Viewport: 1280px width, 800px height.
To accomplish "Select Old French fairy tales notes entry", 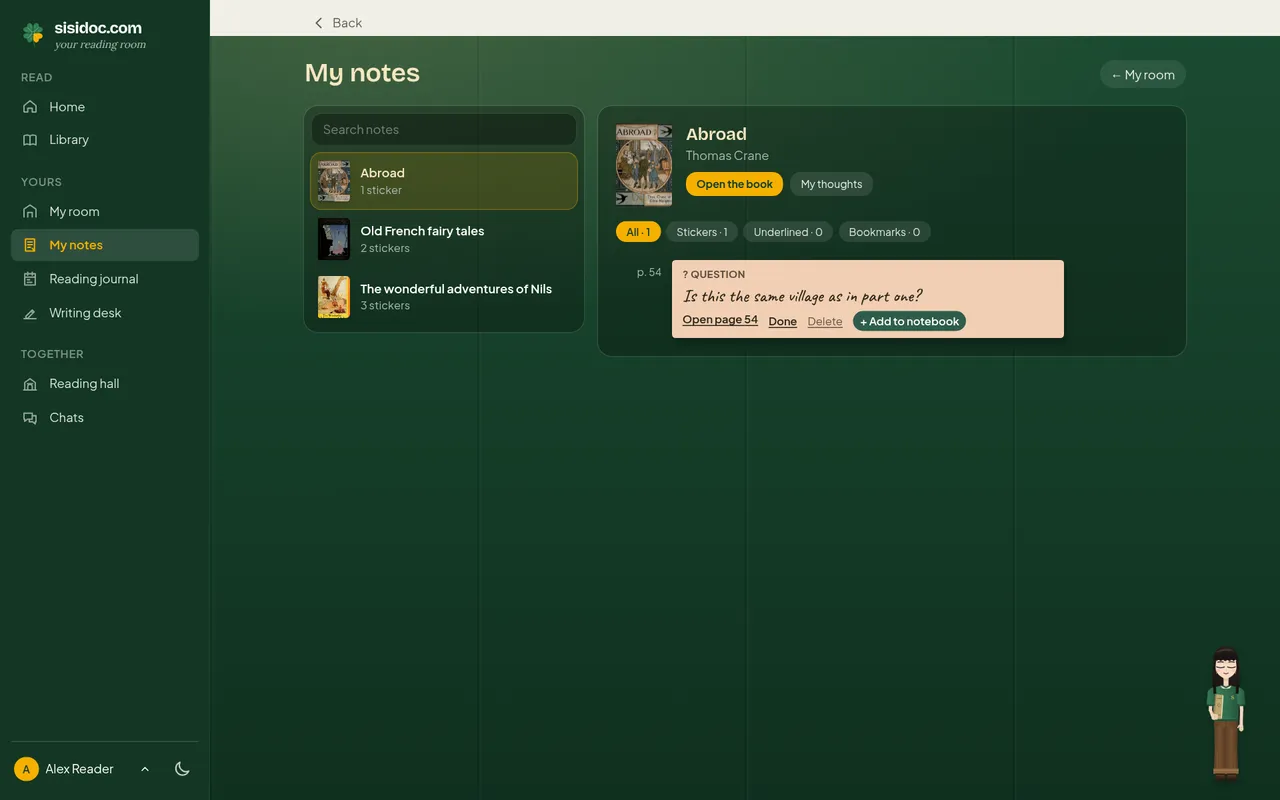I will [x=444, y=239].
